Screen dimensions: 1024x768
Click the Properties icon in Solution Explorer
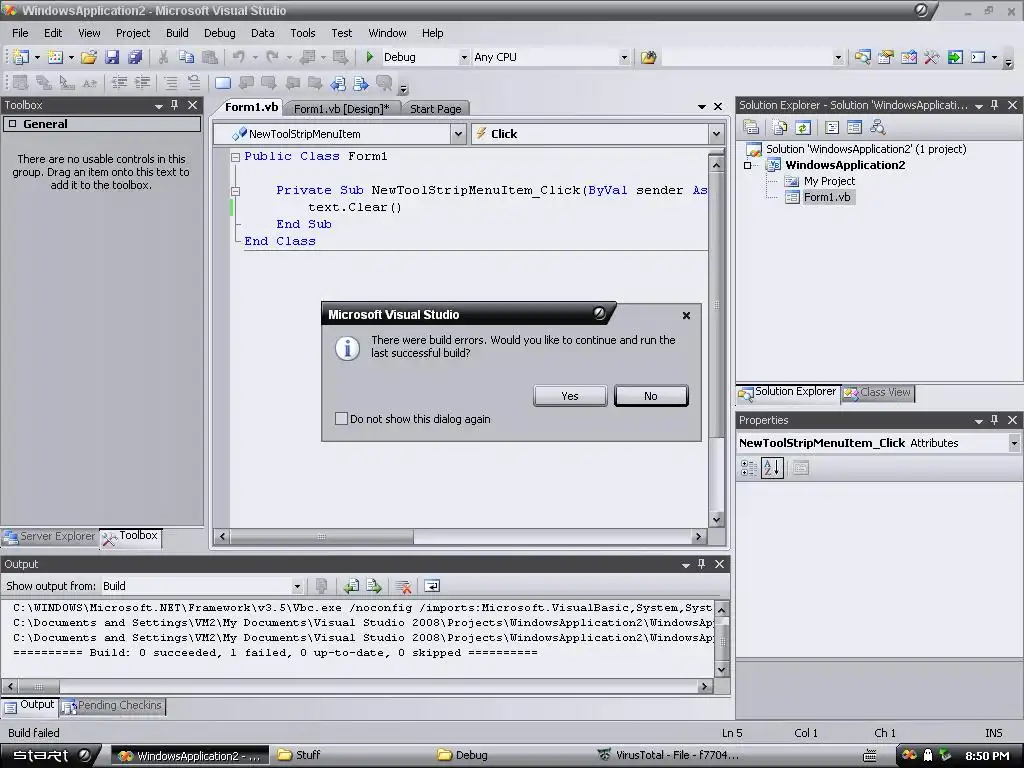(751, 127)
